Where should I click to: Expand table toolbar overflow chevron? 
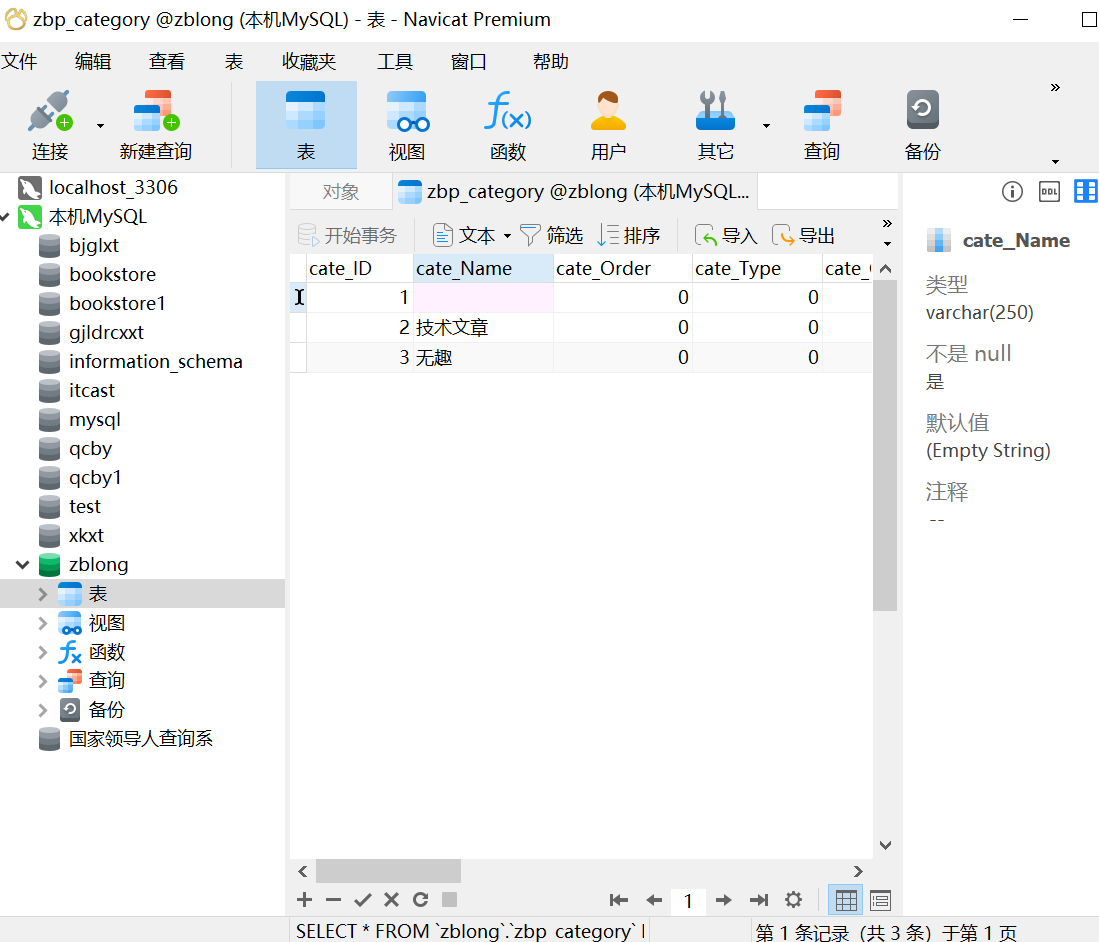click(887, 224)
